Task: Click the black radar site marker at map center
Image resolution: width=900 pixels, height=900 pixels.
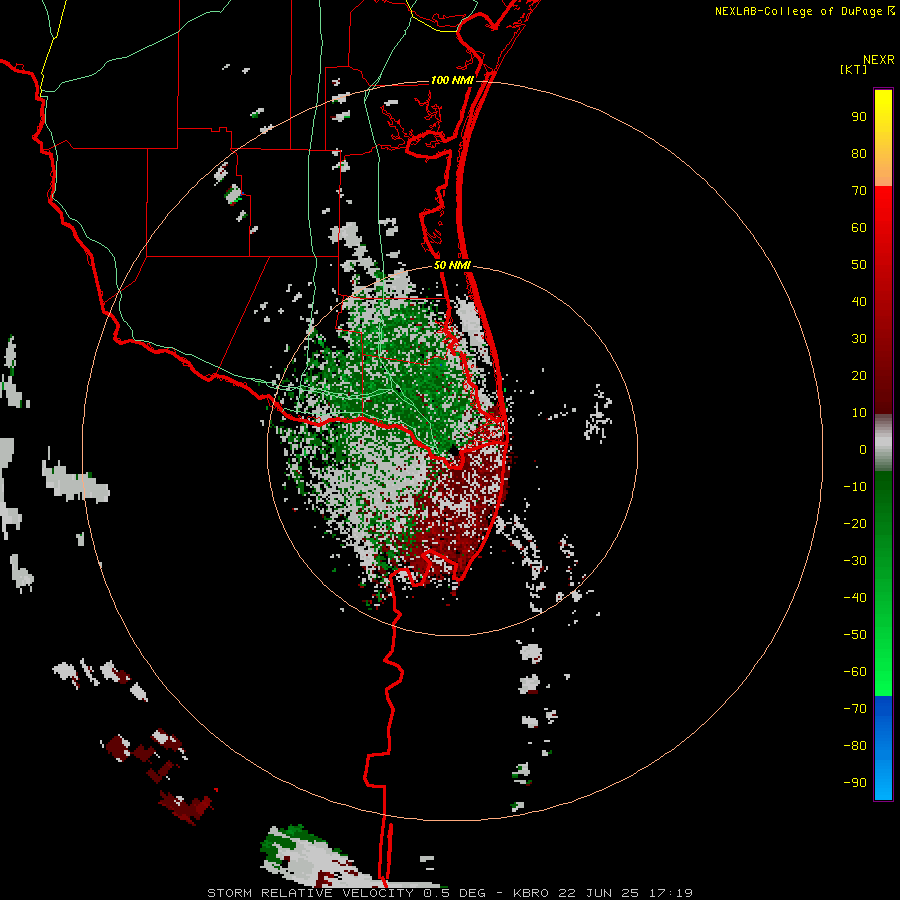Action: point(453,451)
